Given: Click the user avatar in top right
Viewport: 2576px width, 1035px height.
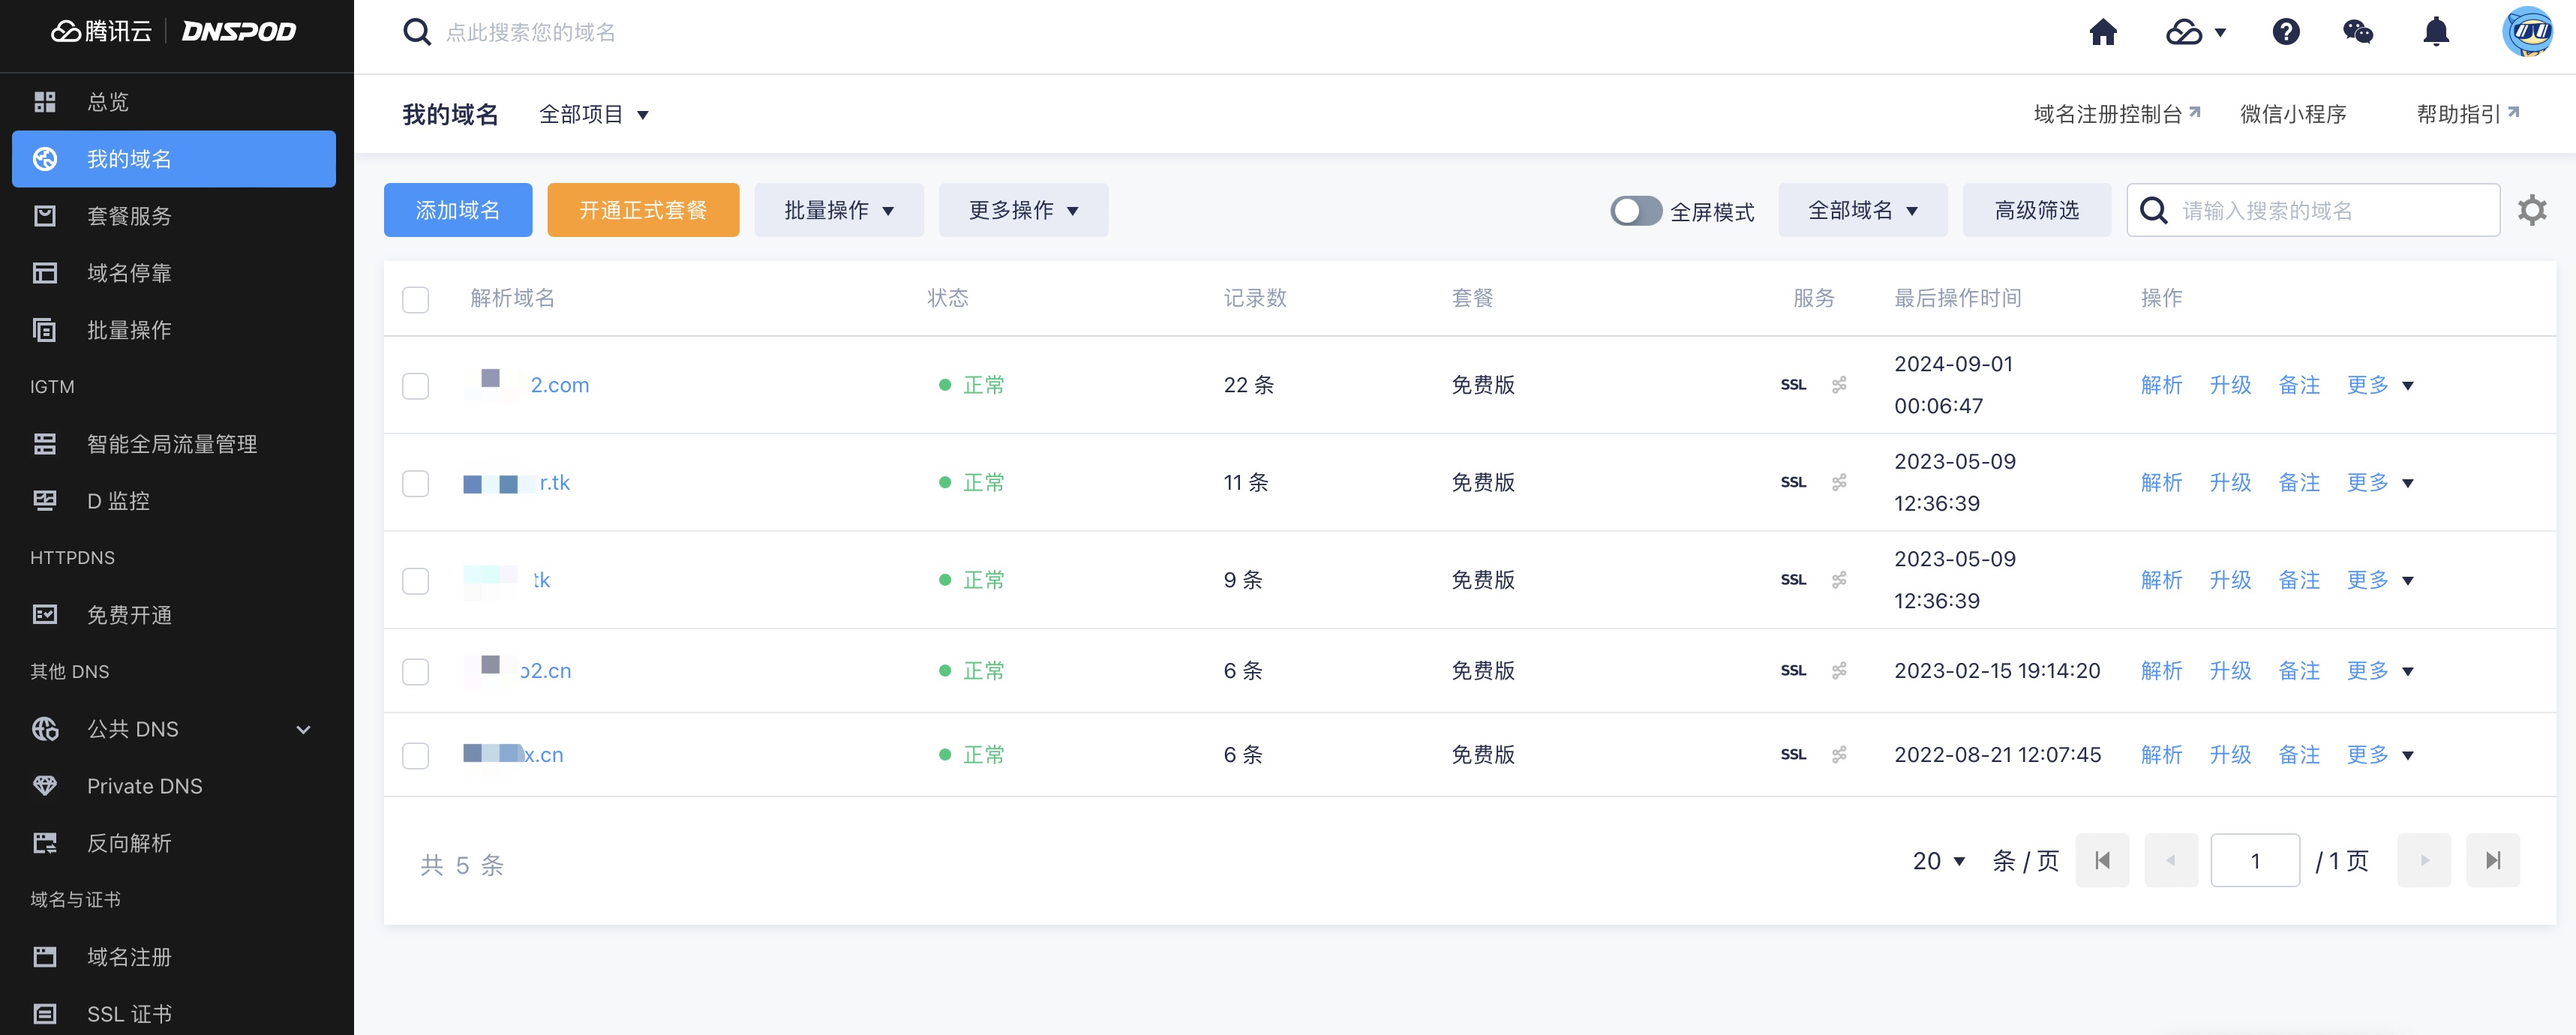Looking at the screenshot, I should point(2527,32).
